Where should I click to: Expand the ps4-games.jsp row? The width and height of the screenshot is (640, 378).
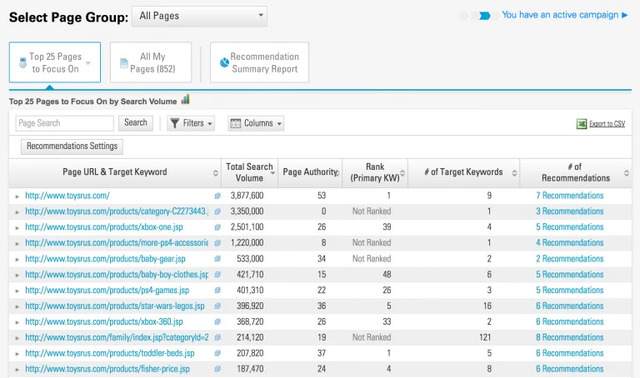[17, 291]
